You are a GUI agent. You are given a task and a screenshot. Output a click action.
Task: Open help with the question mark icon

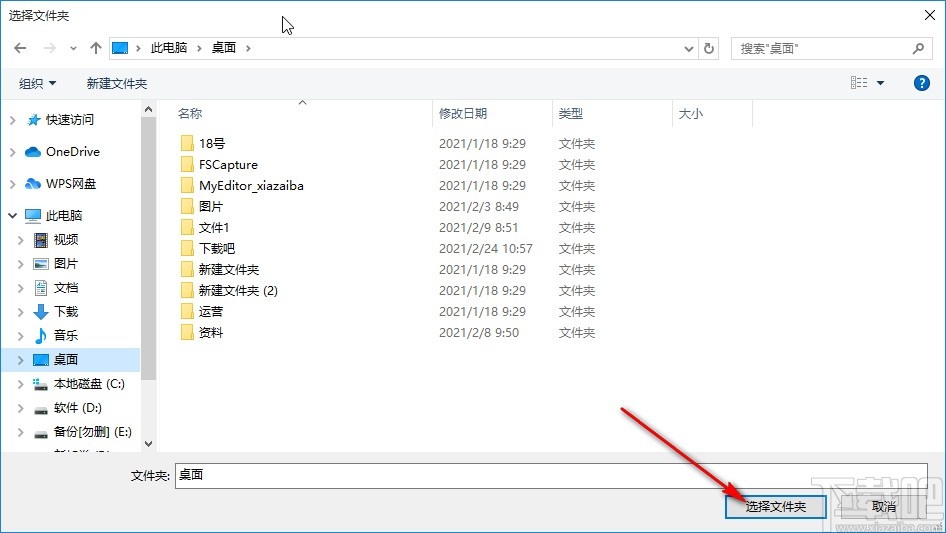pyautogui.click(x=921, y=83)
